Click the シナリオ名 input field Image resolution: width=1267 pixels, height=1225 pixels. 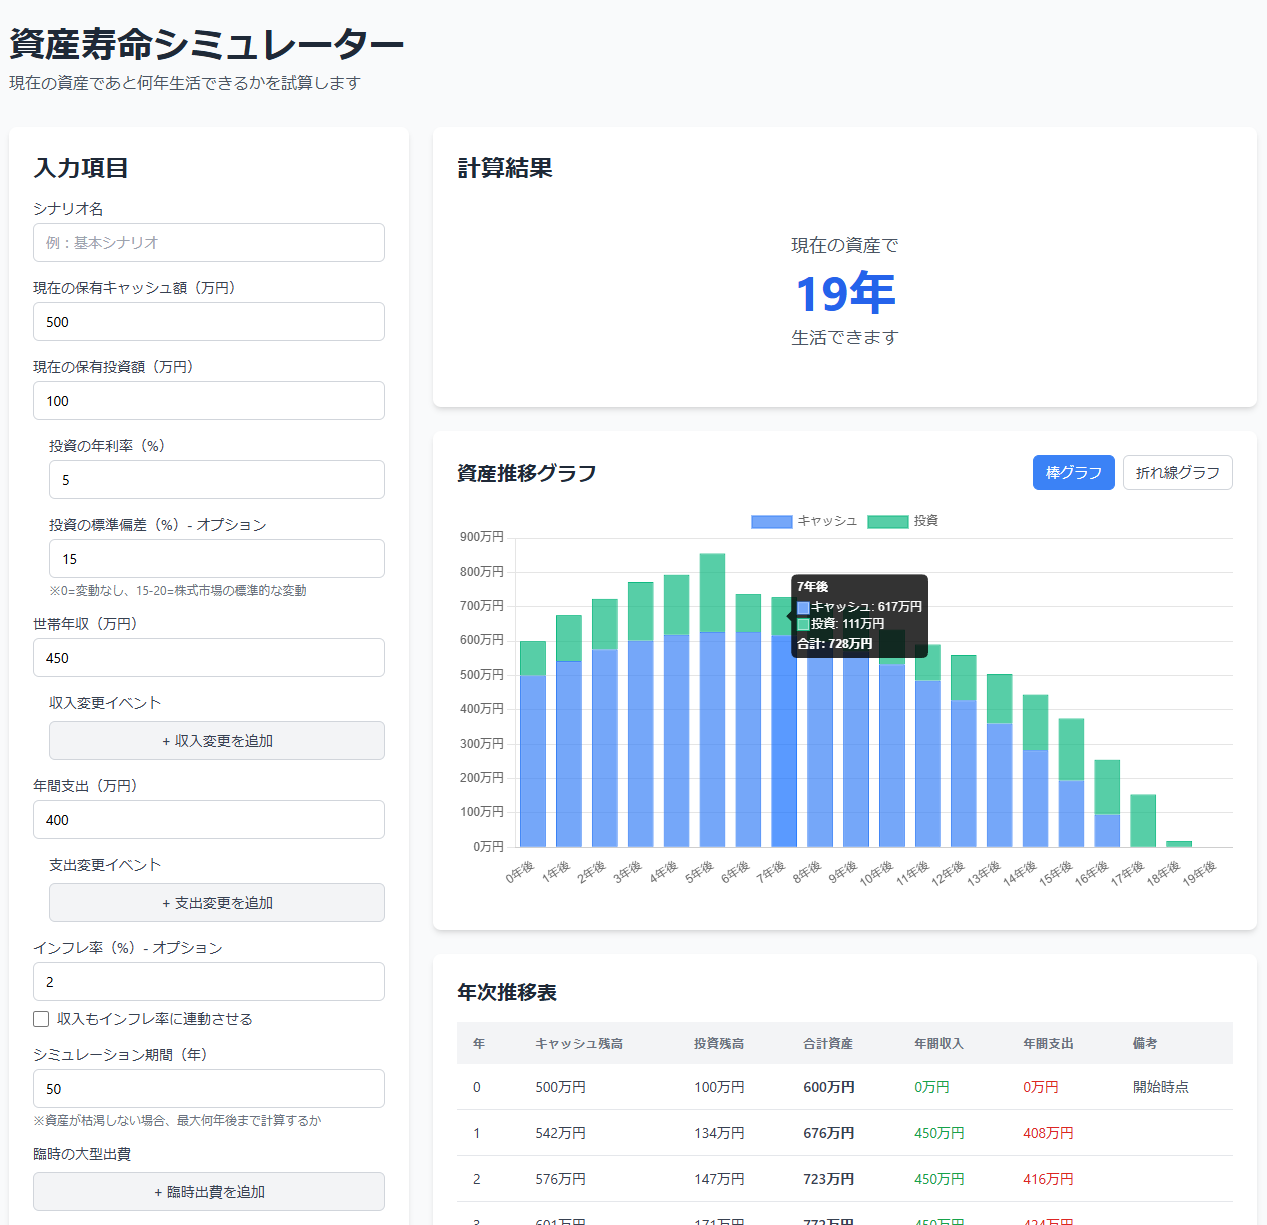coord(209,243)
